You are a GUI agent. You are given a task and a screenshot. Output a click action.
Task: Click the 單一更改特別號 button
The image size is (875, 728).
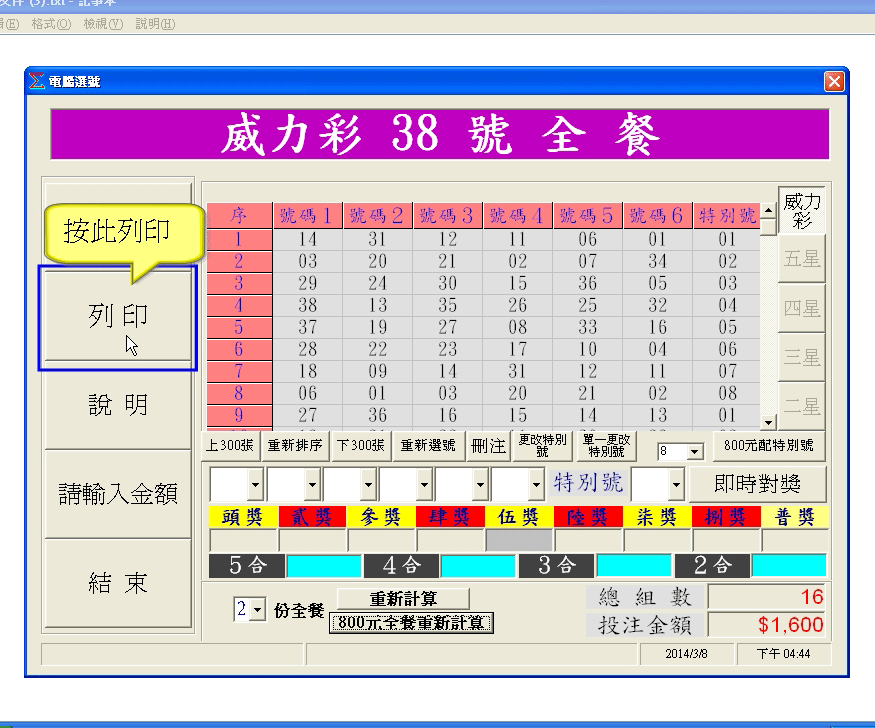coord(606,446)
